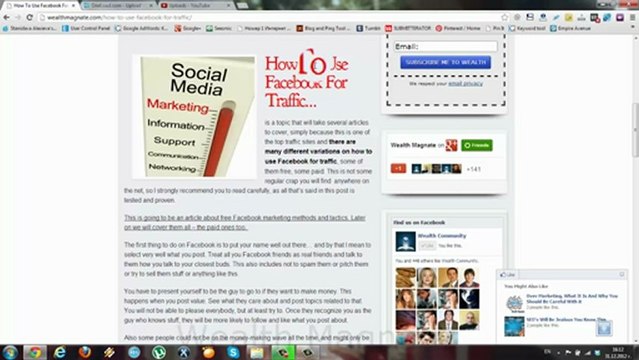Viewport: 639px width, 360px height.
Task: Click the scroll-to-top arrow icon
Action: click(x=604, y=329)
